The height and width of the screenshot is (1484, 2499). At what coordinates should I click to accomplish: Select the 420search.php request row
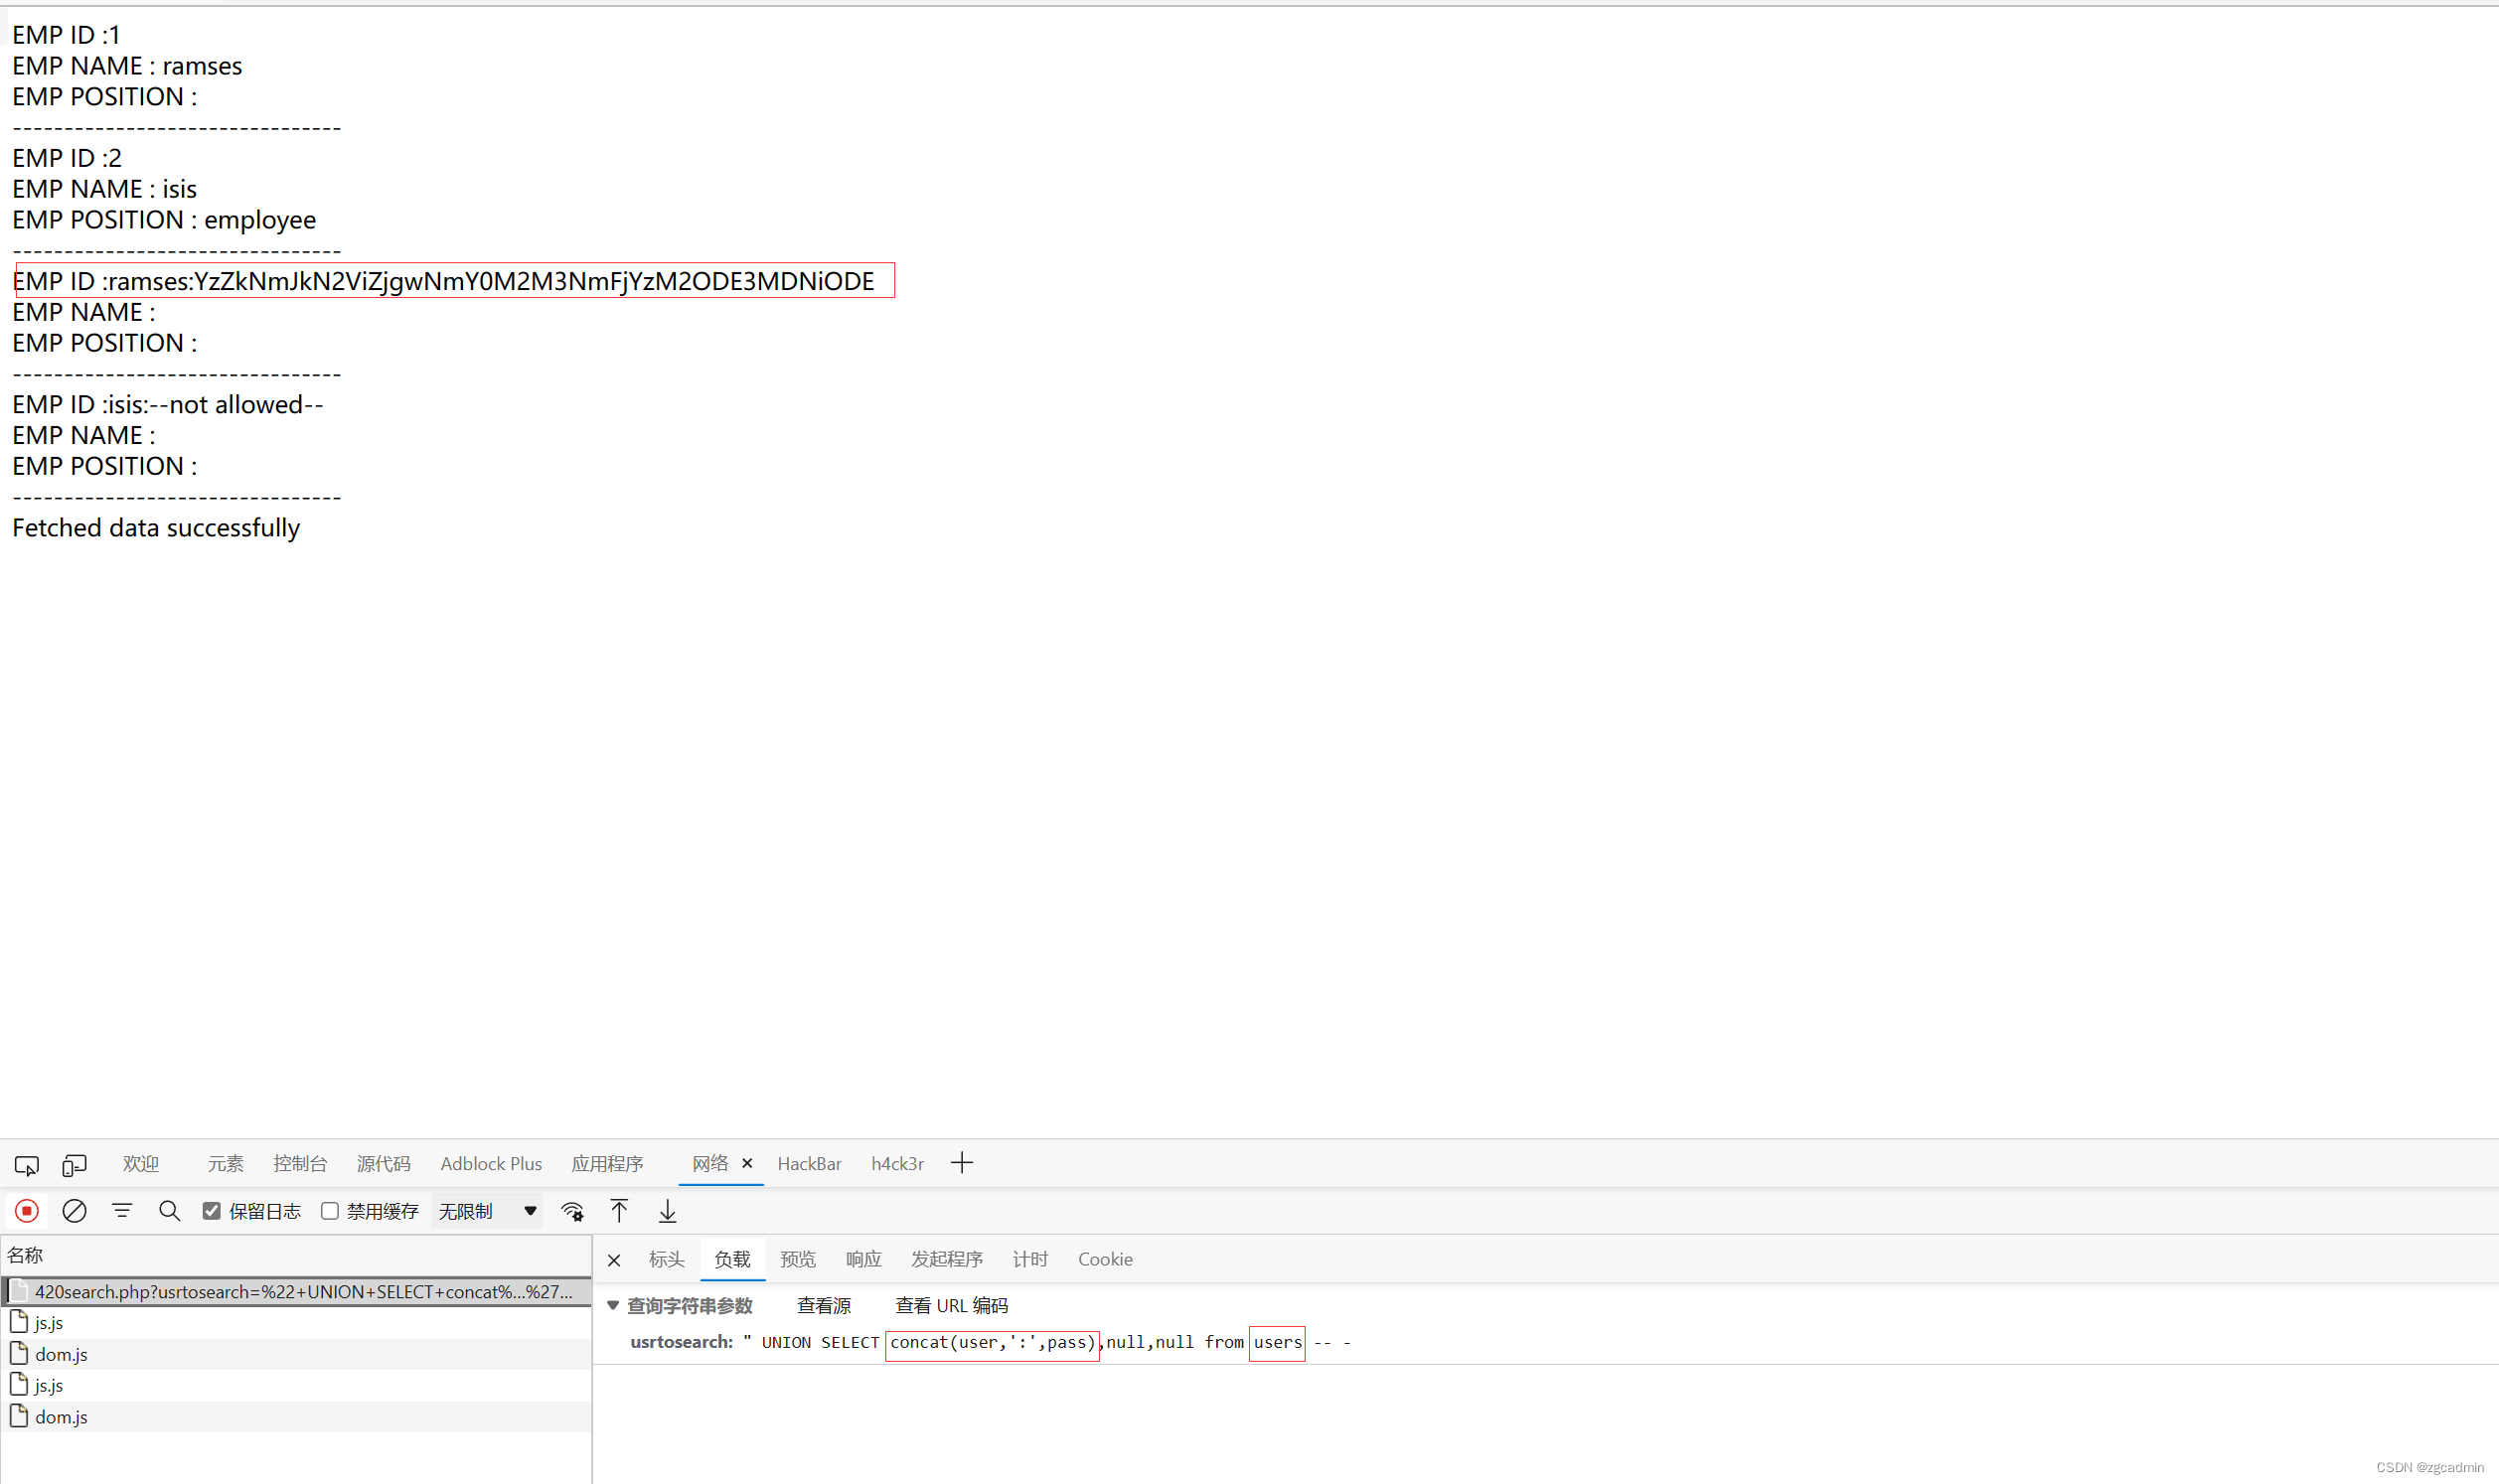tap(296, 1291)
